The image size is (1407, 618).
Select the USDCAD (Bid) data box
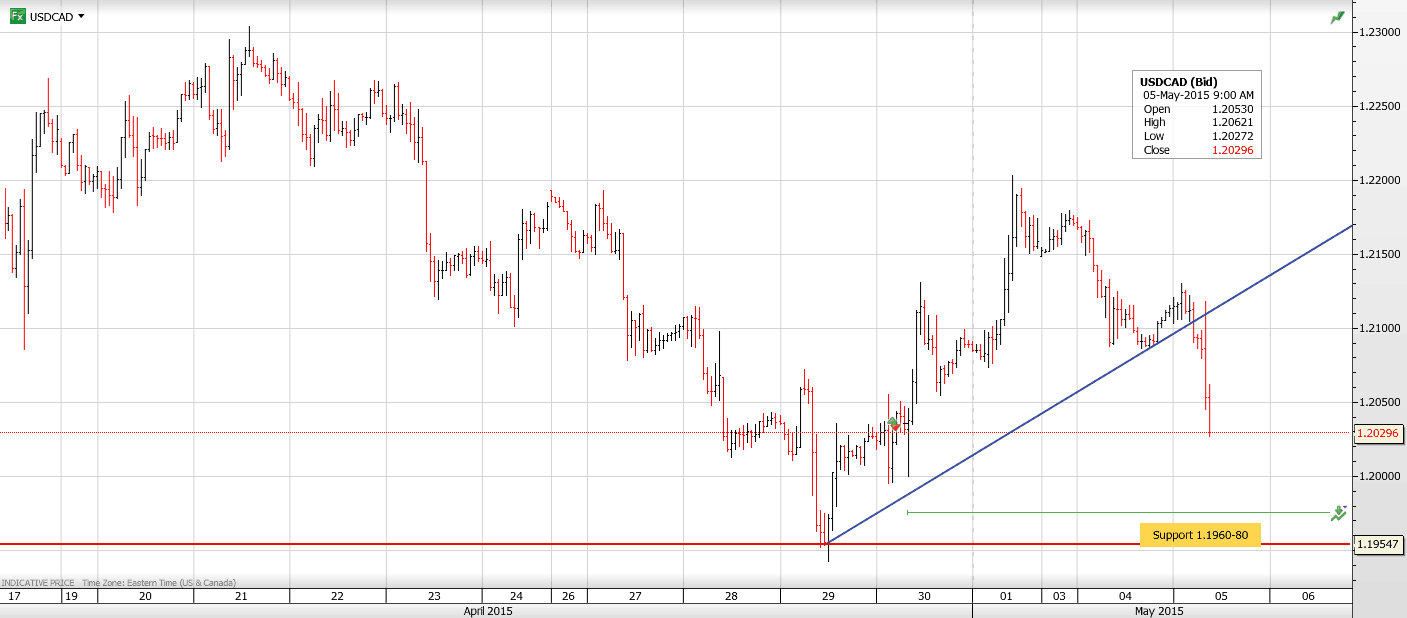(x=1197, y=115)
